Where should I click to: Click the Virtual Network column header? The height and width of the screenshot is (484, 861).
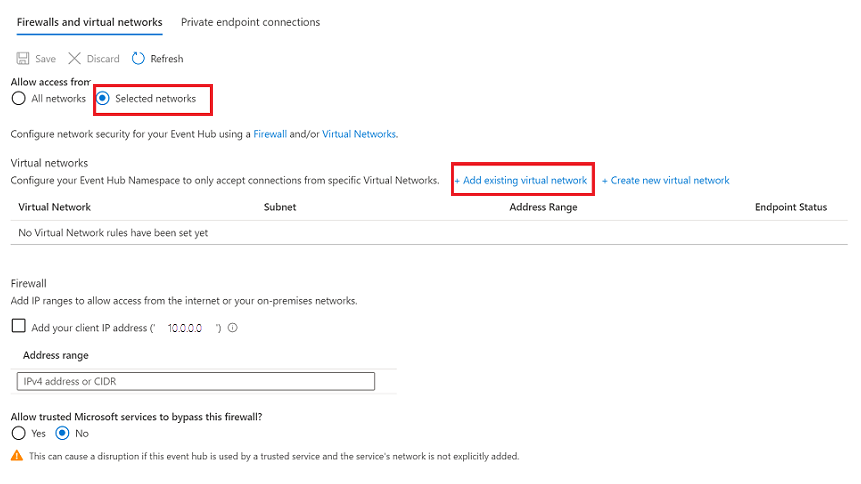(x=55, y=207)
